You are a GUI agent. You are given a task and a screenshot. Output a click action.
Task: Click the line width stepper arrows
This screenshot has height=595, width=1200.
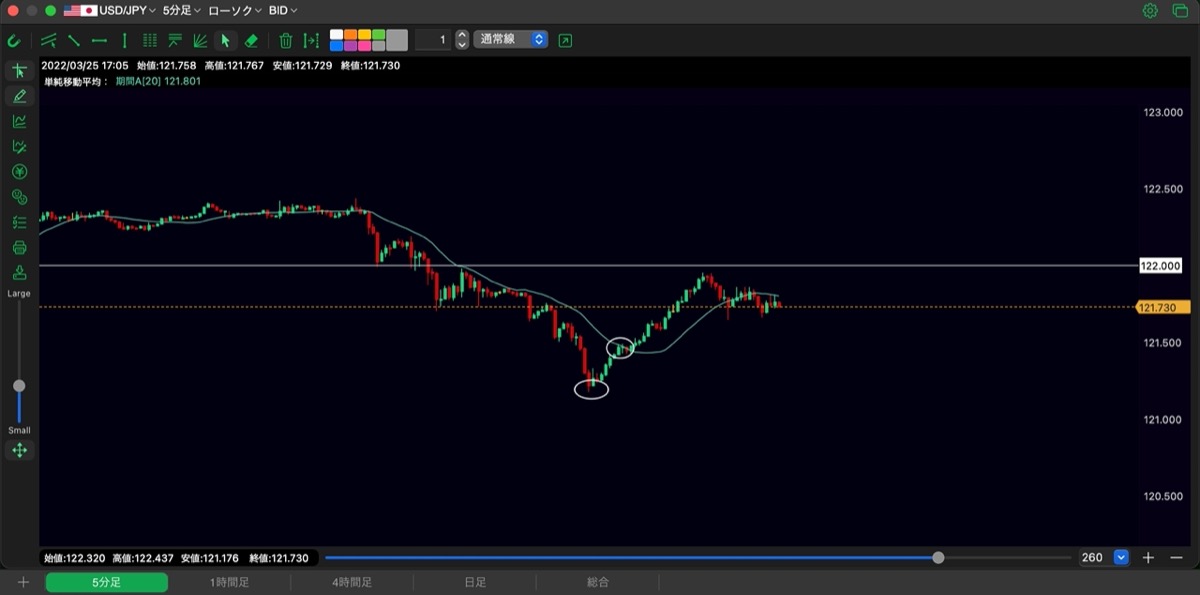tap(461, 40)
